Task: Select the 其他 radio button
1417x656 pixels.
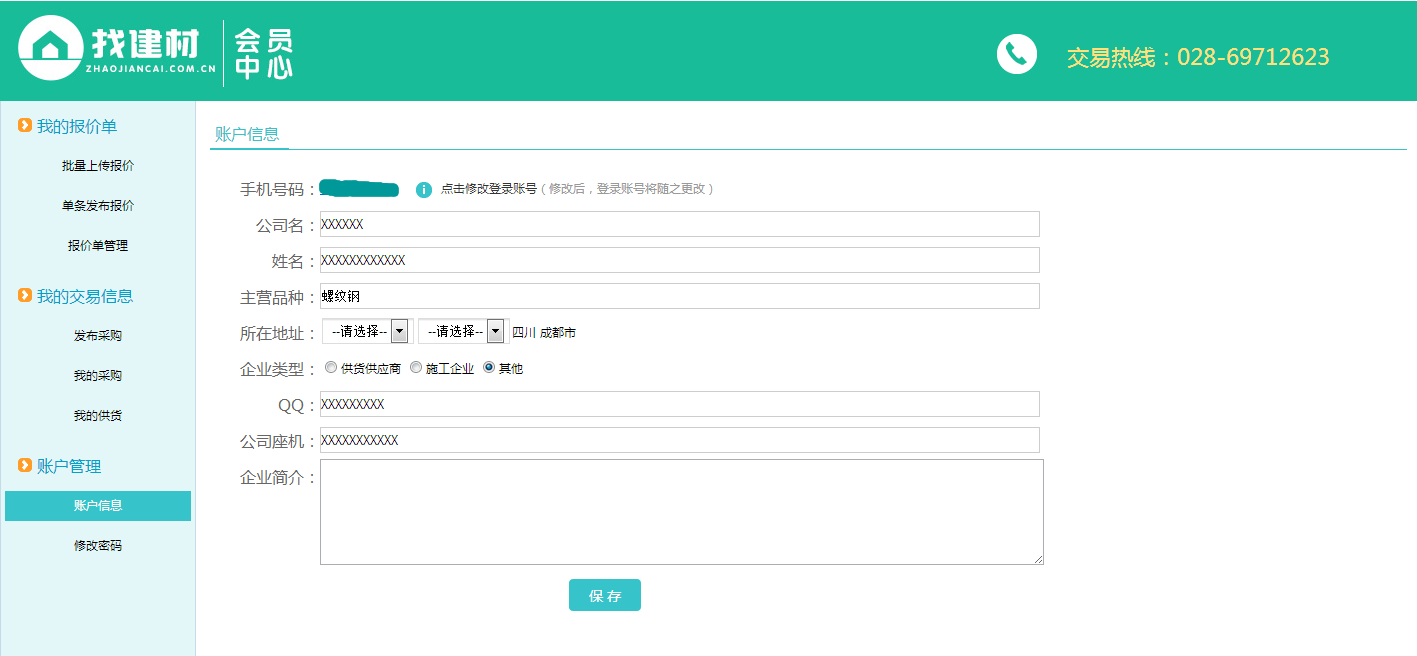Action: coord(489,368)
